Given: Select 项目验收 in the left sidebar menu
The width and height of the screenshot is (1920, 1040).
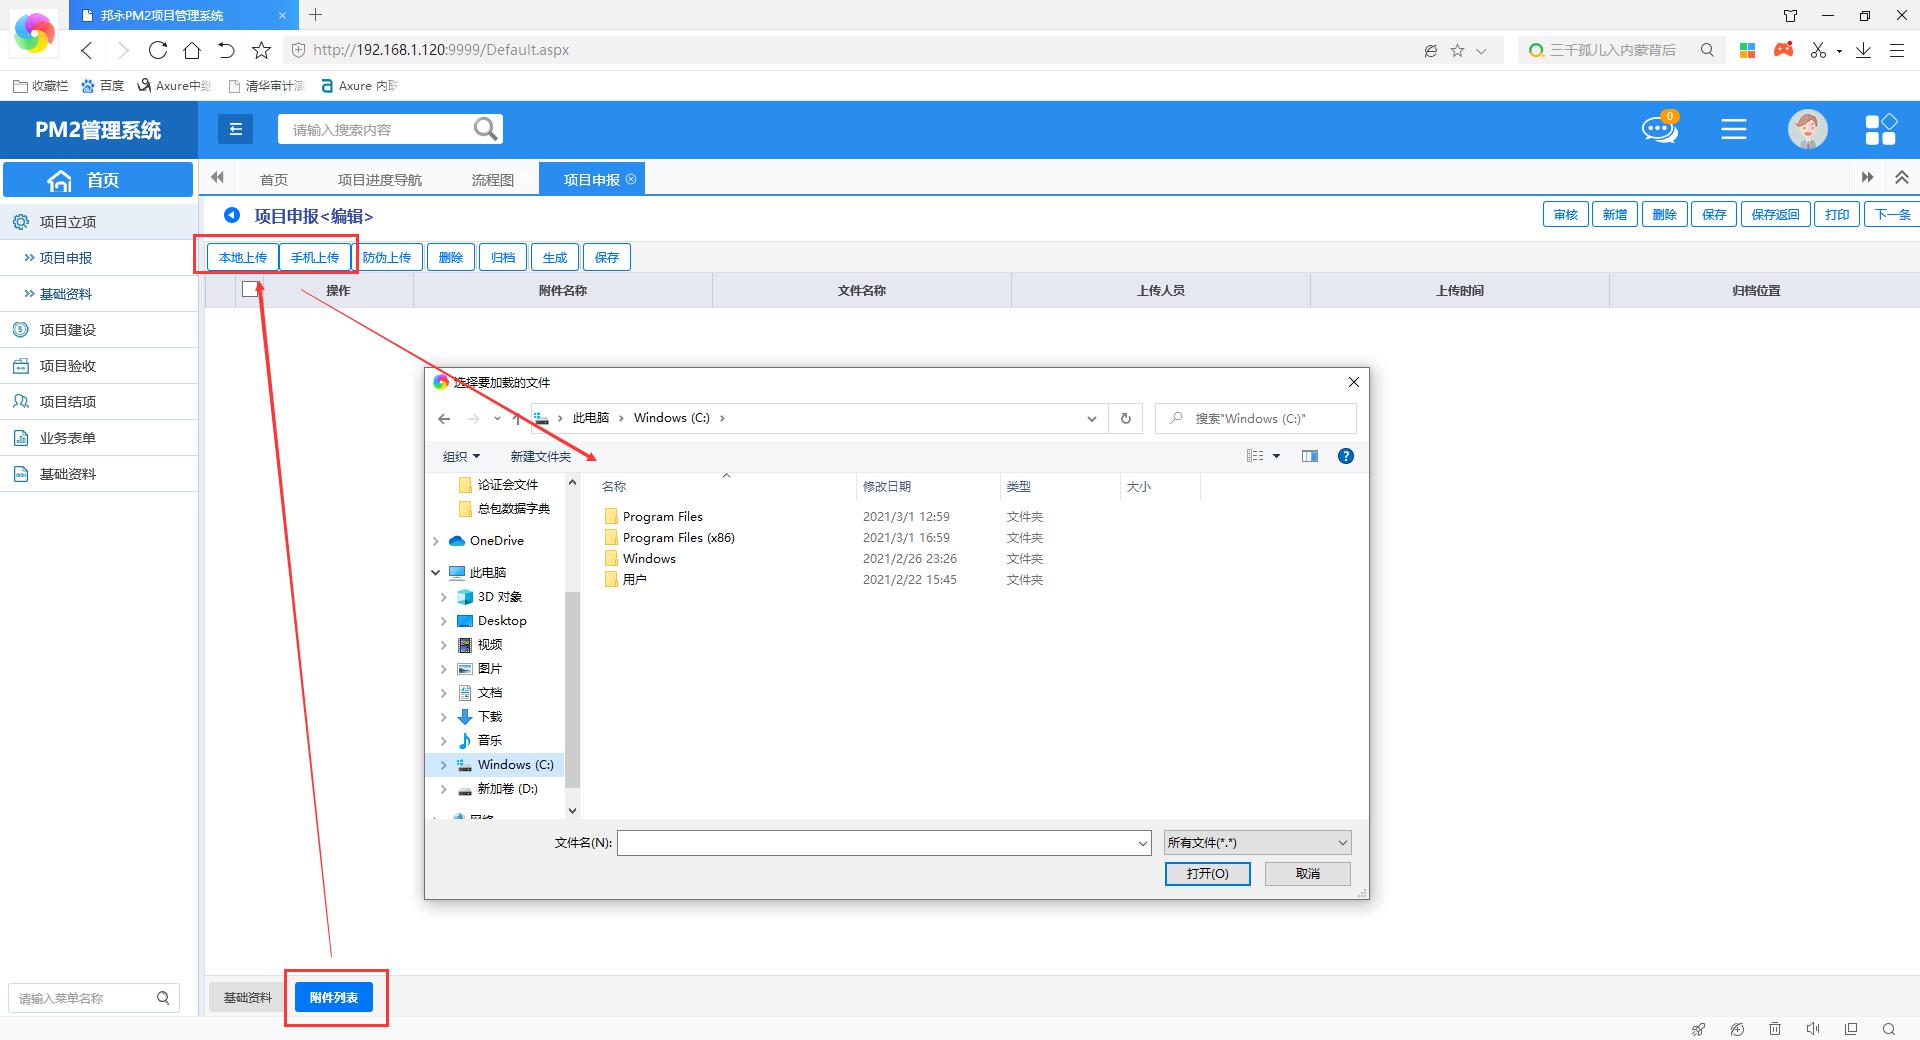Looking at the screenshot, I should click(x=68, y=366).
